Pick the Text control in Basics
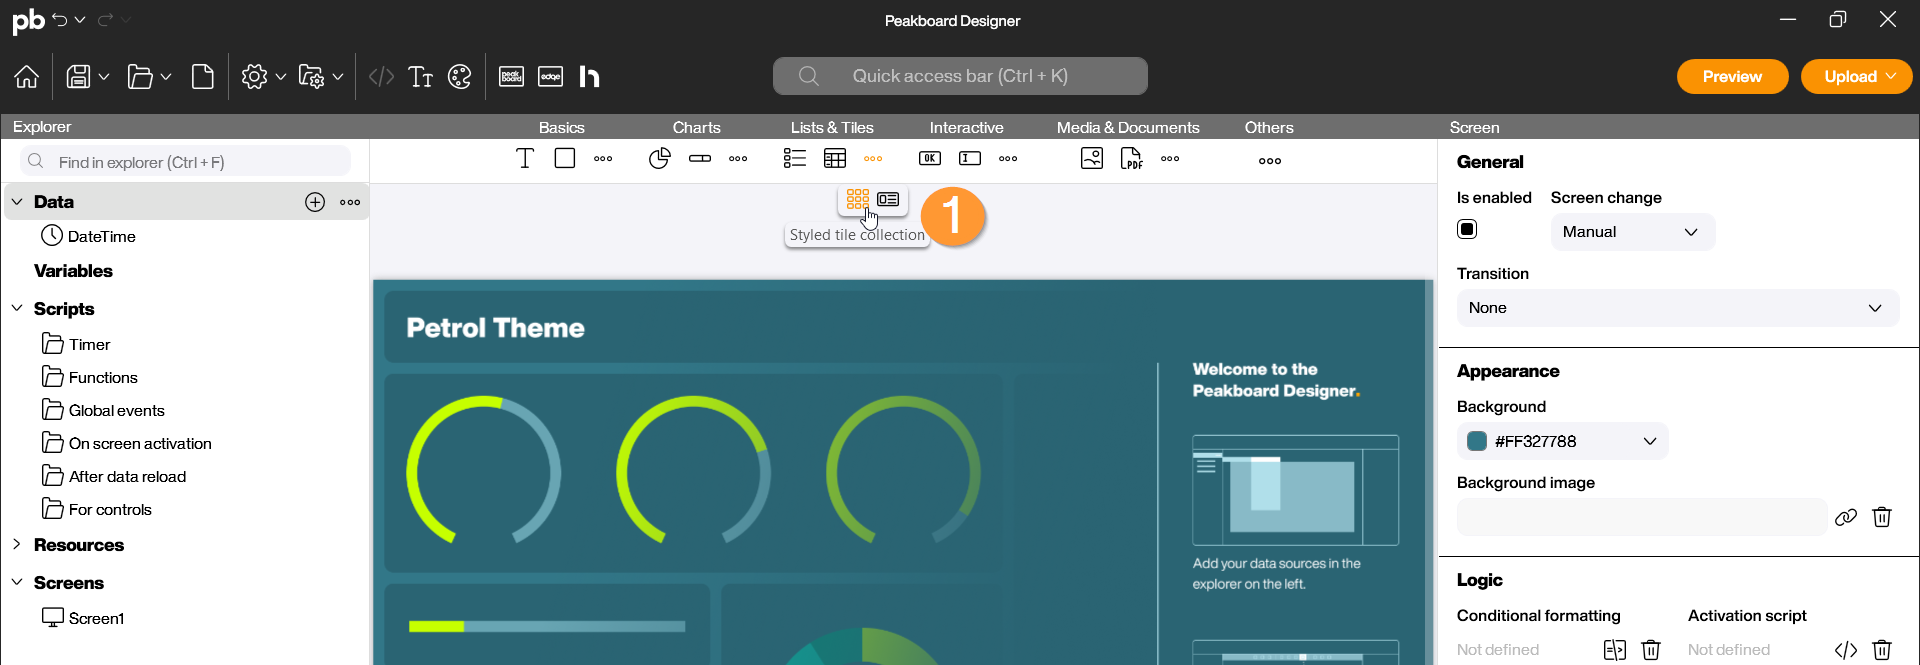Viewport: 1920px width, 665px height. point(525,159)
